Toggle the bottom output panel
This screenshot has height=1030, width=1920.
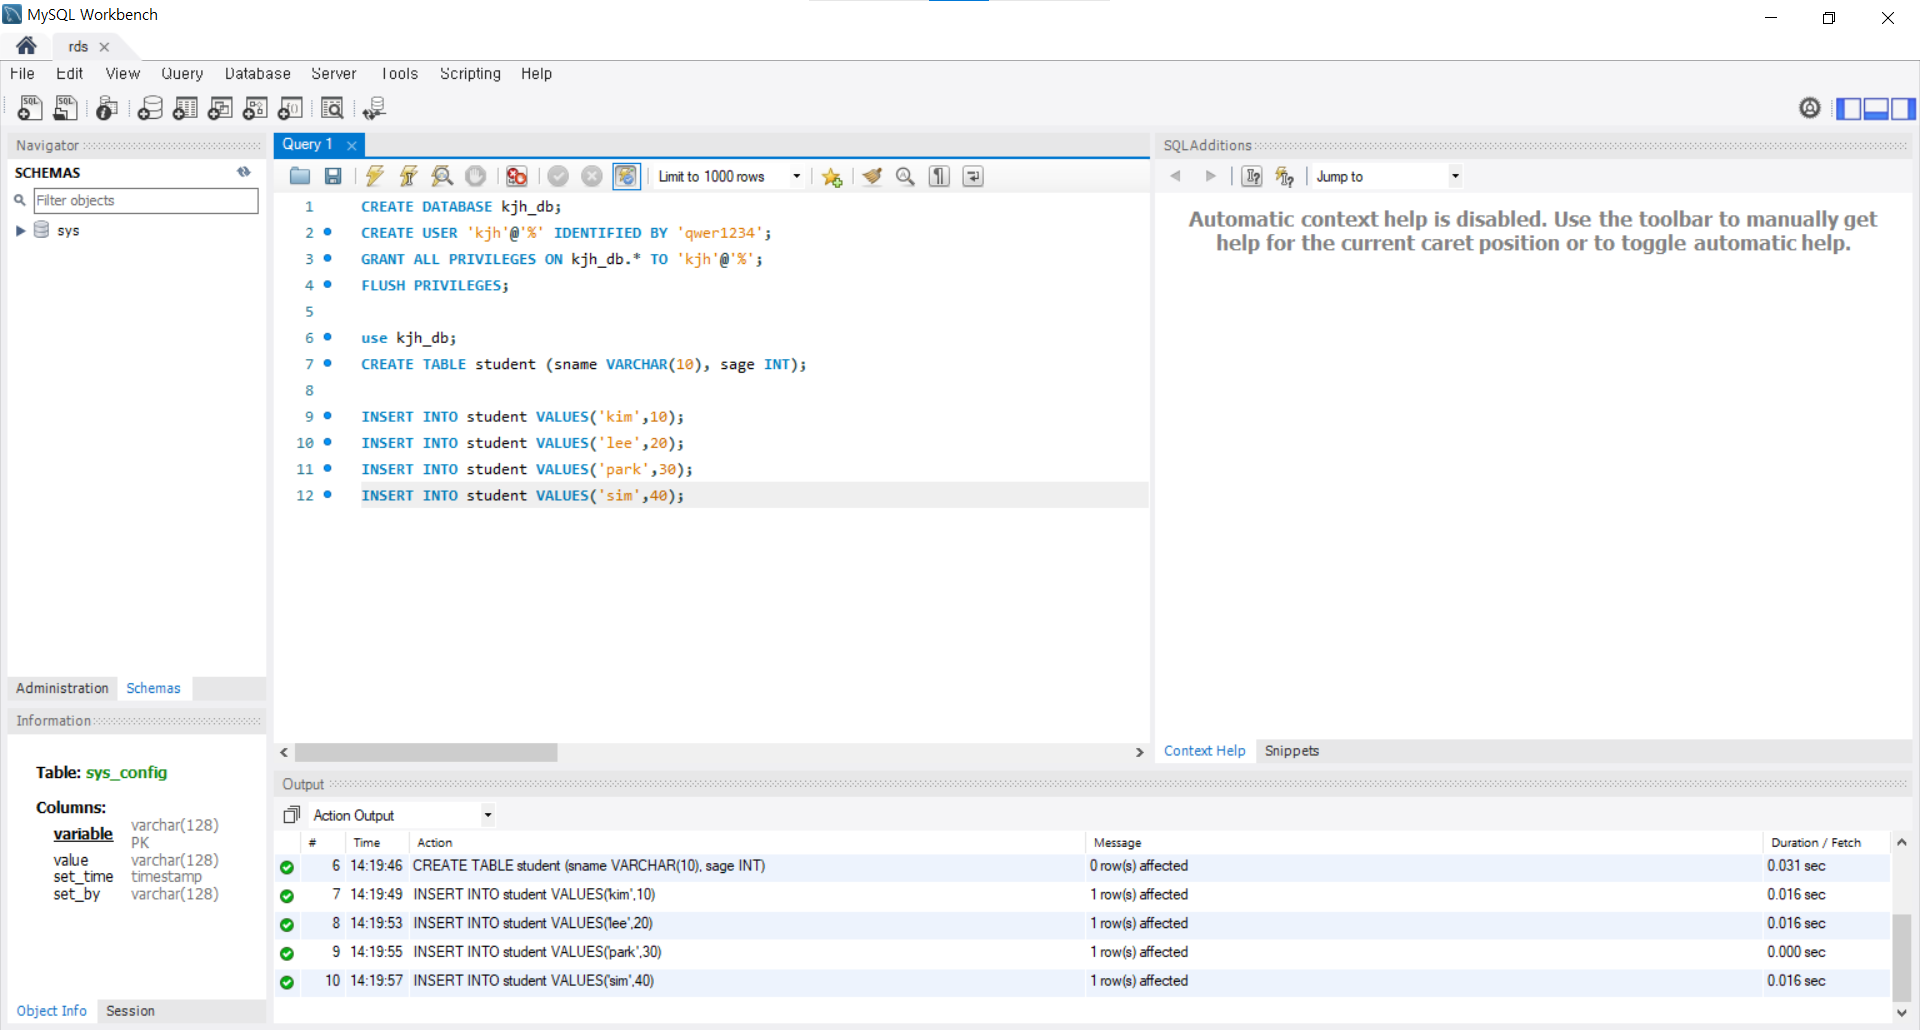click(x=1876, y=108)
